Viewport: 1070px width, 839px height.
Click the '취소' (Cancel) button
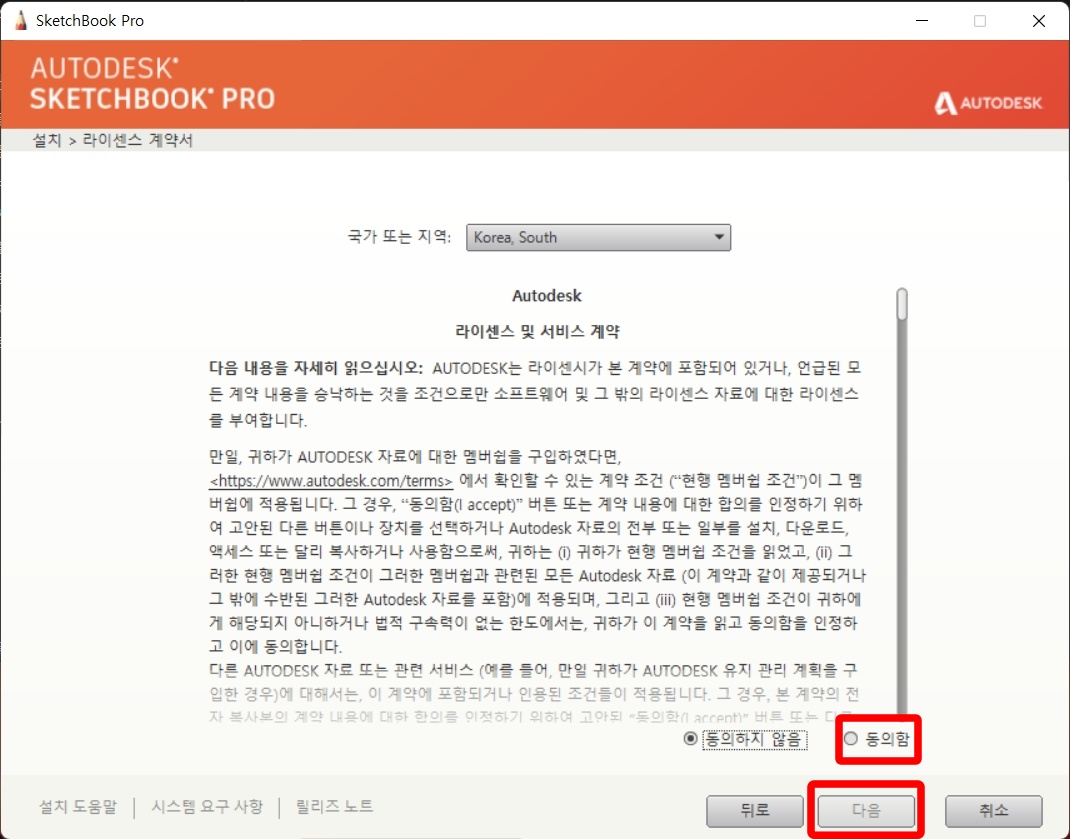coord(994,810)
